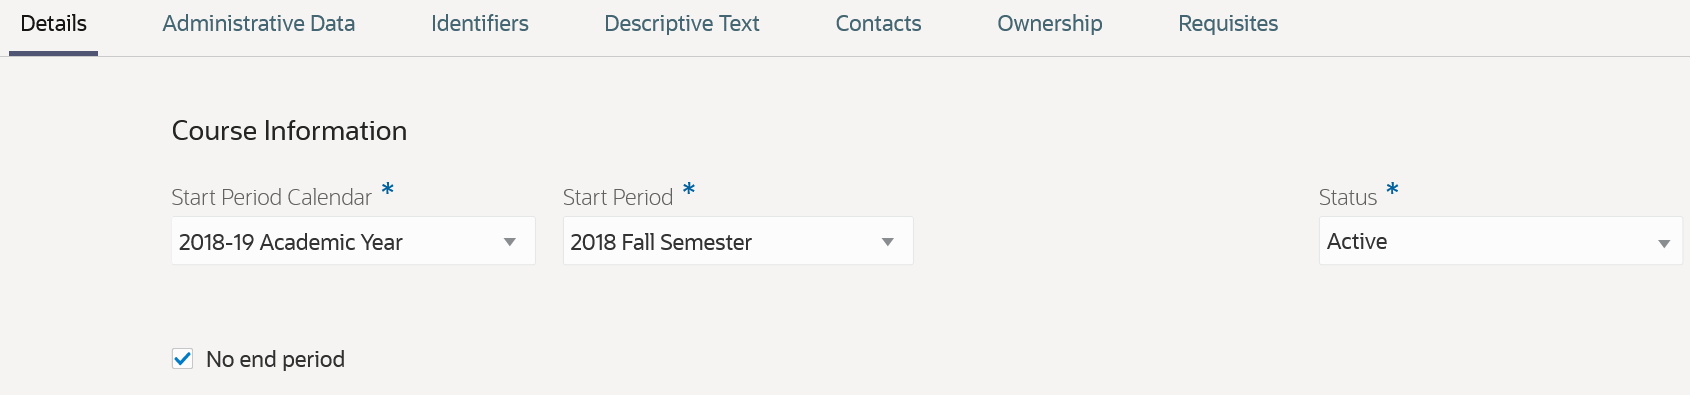Click the Start Period Calendar dropdown arrow
The width and height of the screenshot is (1707, 399).
point(510,242)
